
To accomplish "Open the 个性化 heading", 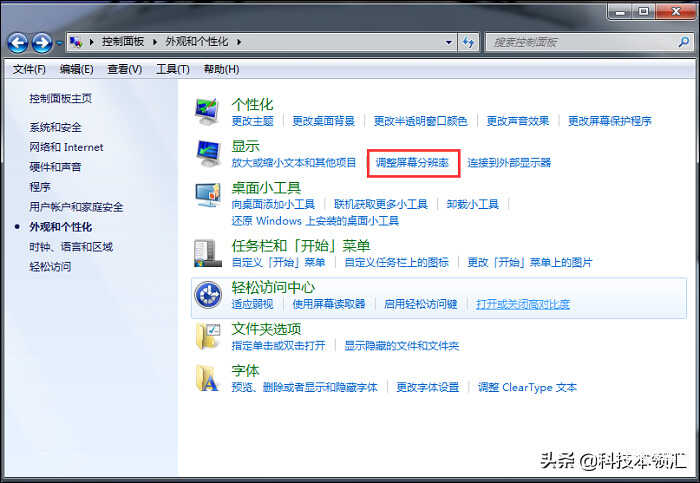I will [x=252, y=104].
